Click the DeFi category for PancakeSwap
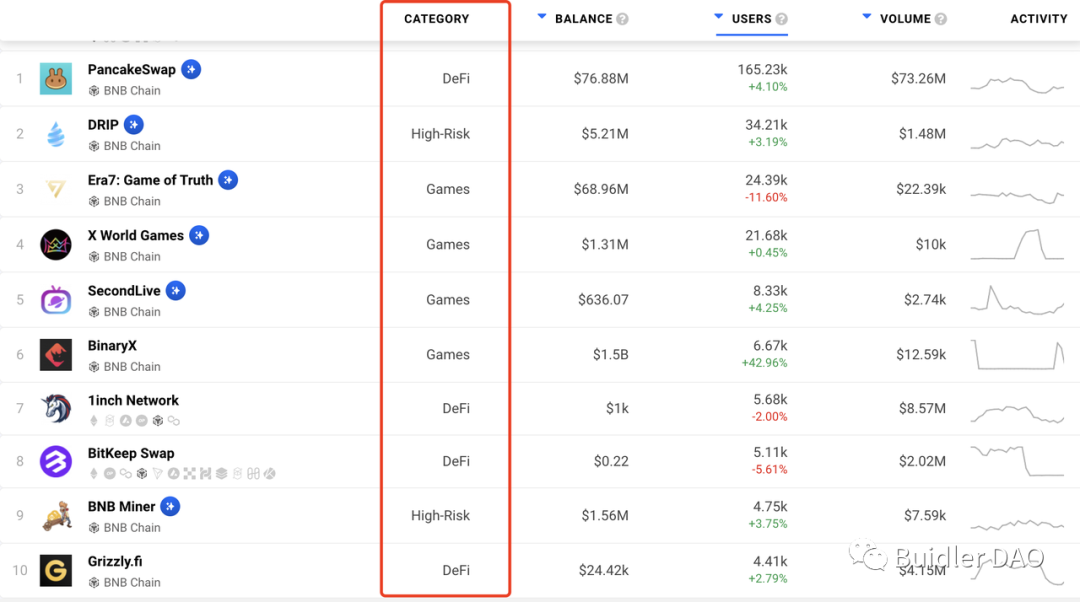This screenshot has width=1080, height=602. tap(456, 79)
